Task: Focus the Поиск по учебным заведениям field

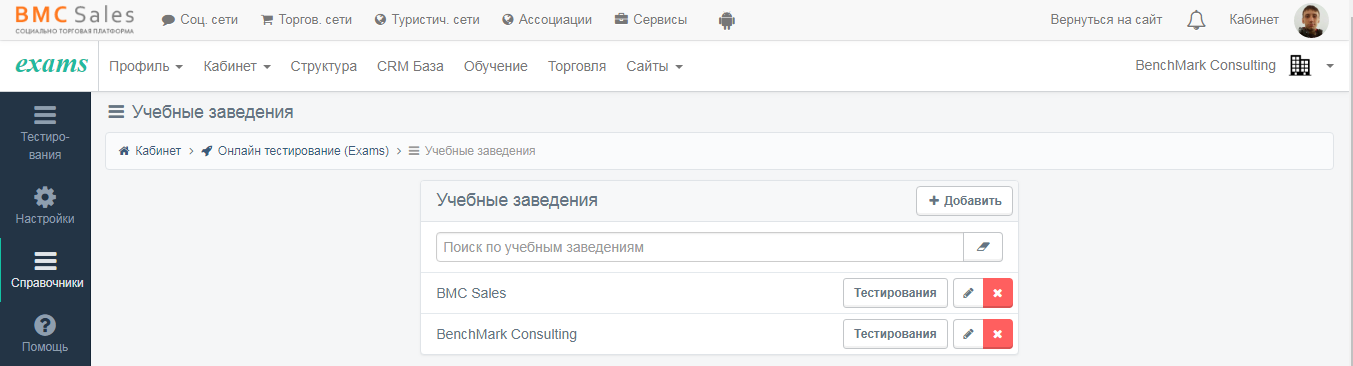Action: pyautogui.click(x=700, y=247)
